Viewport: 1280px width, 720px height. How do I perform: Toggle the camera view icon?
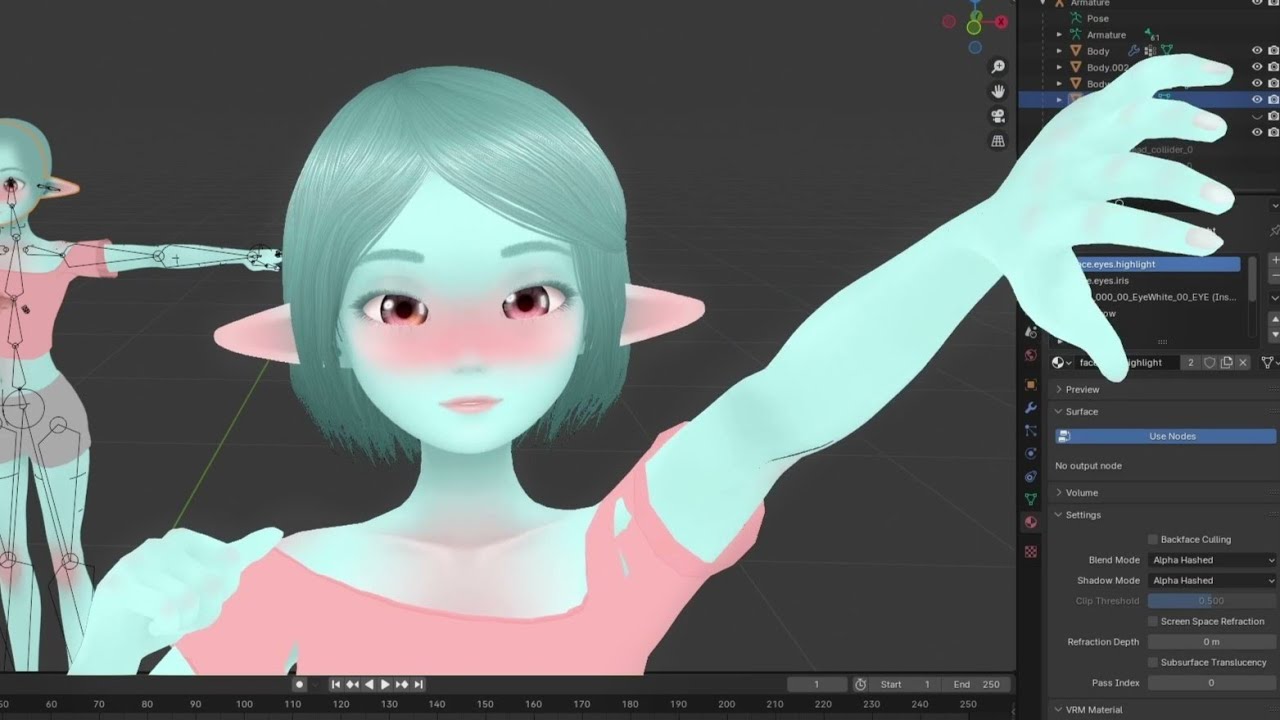[998, 116]
